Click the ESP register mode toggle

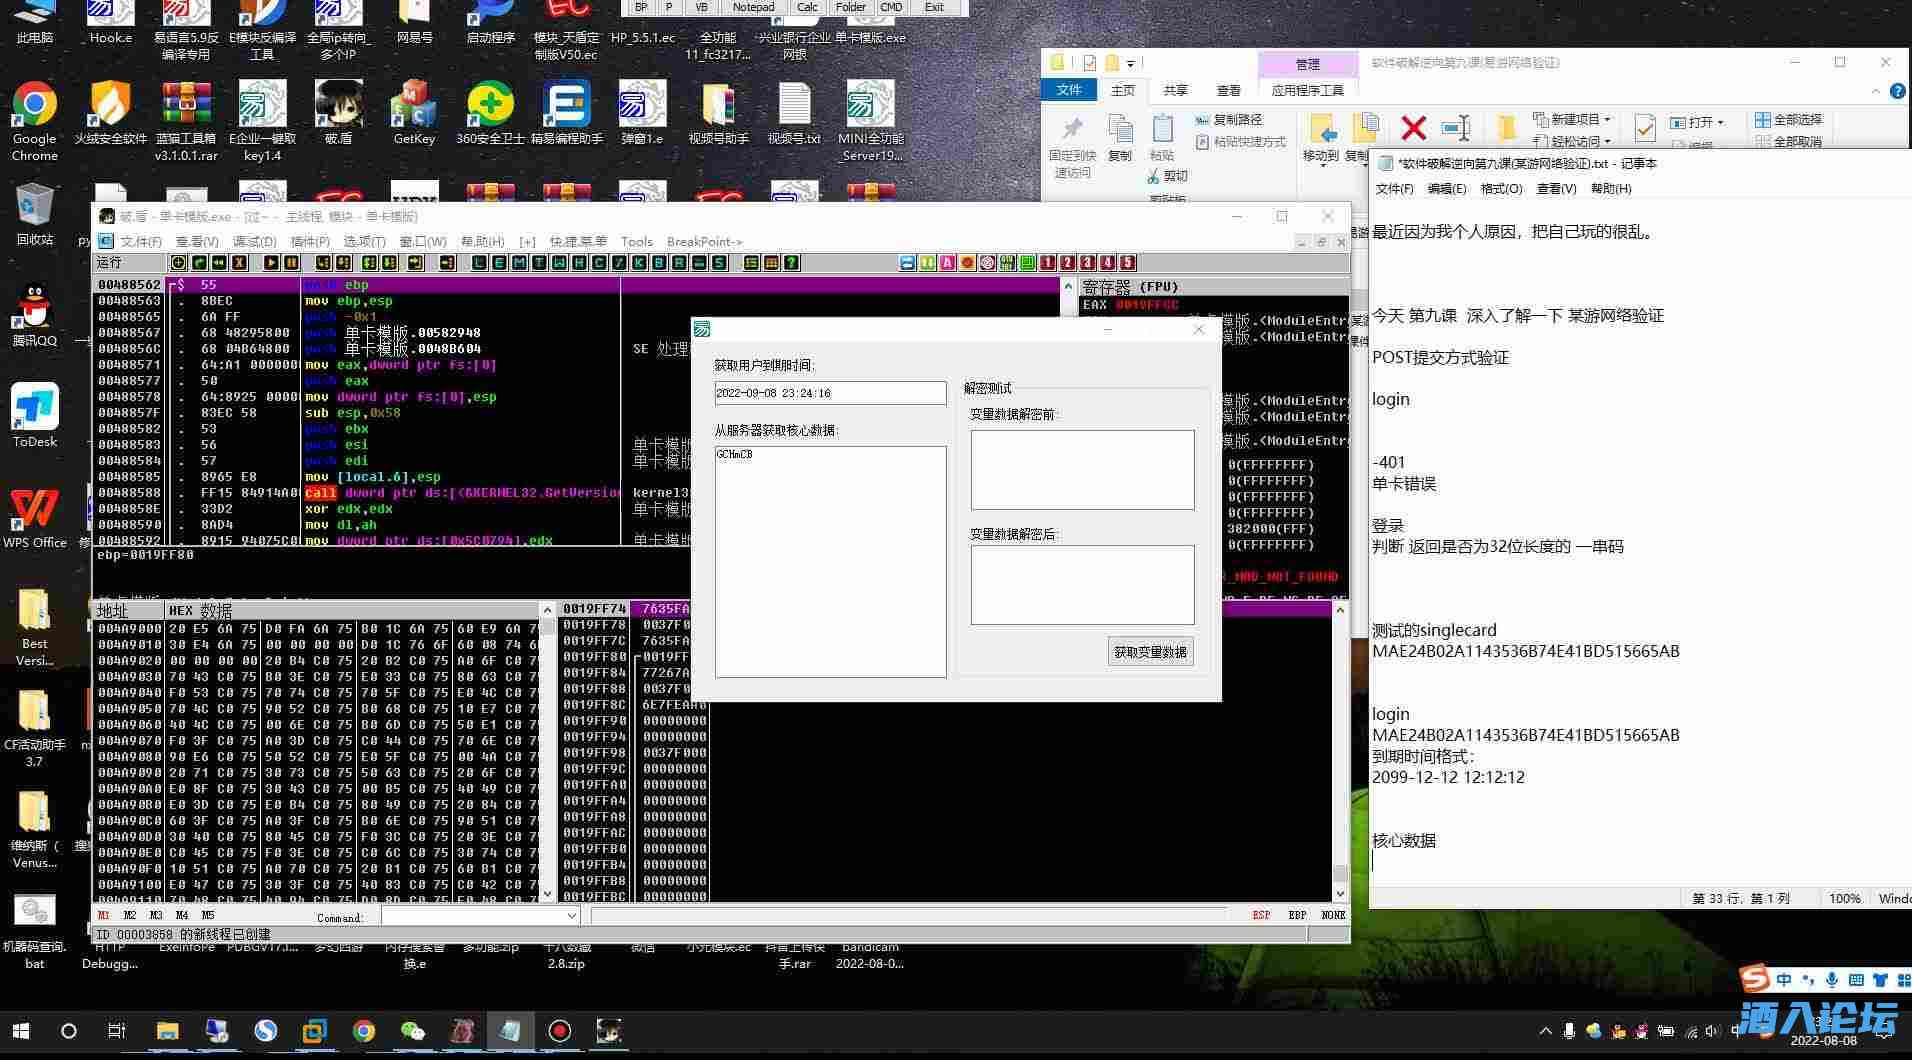1261,915
